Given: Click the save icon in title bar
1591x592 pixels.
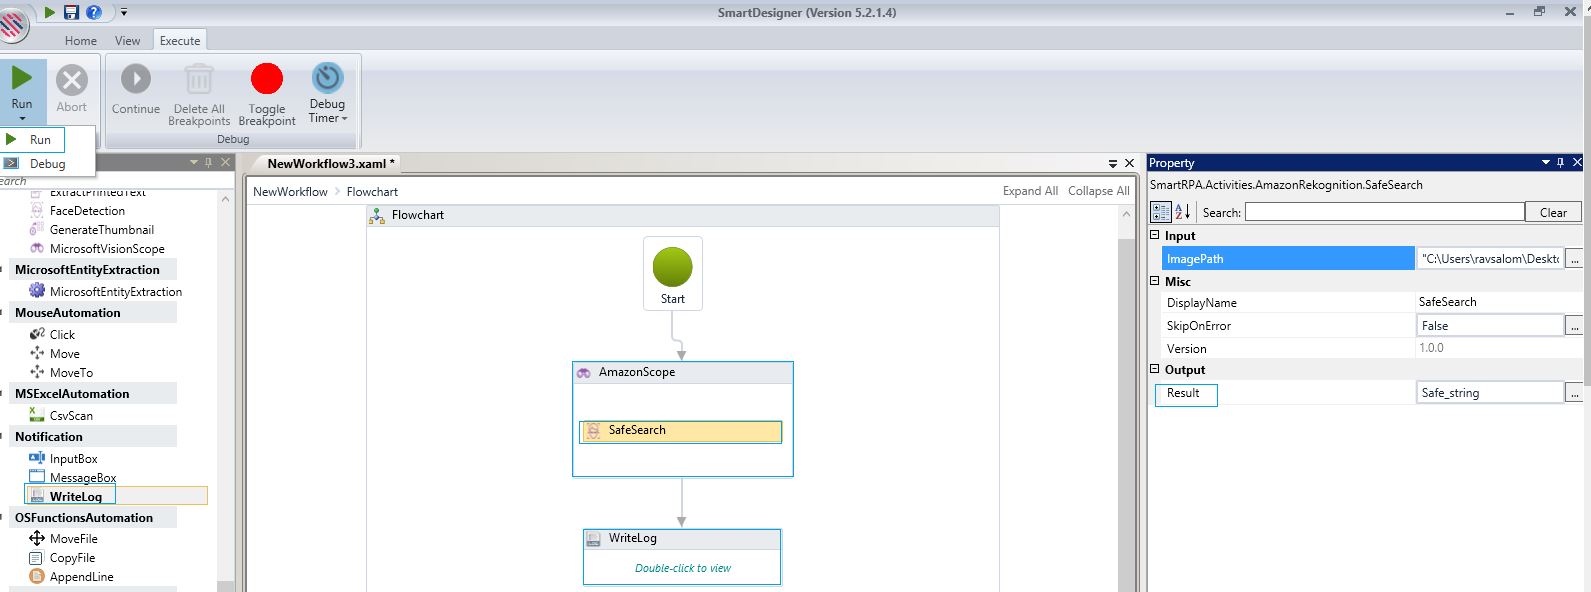Looking at the screenshot, I should click(x=71, y=12).
